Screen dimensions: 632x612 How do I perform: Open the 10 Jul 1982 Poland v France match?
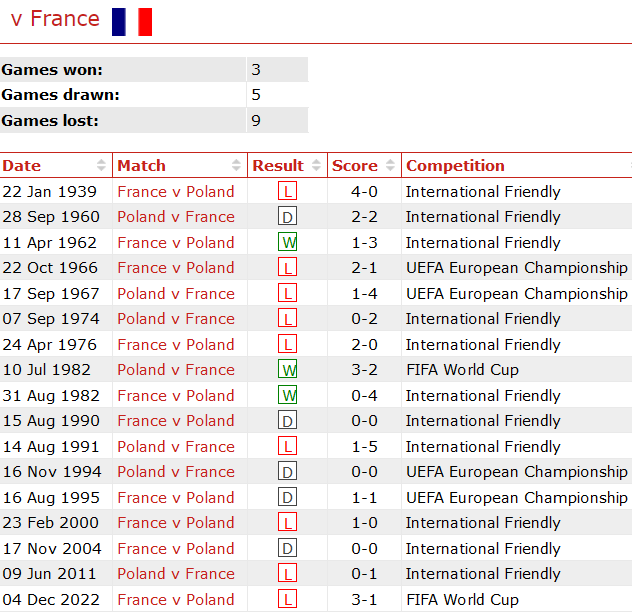176,370
